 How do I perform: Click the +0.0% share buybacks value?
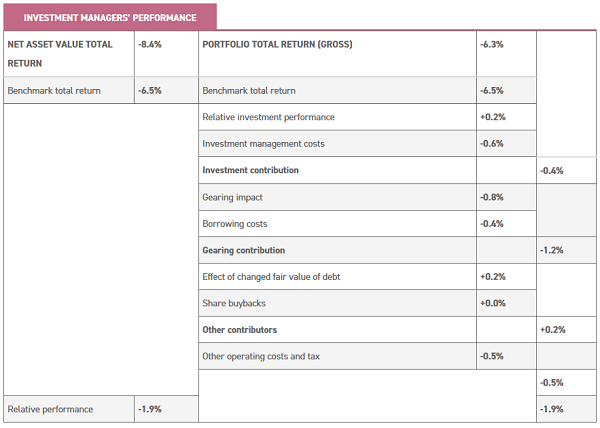pyautogui.click(x=492, y=303)
